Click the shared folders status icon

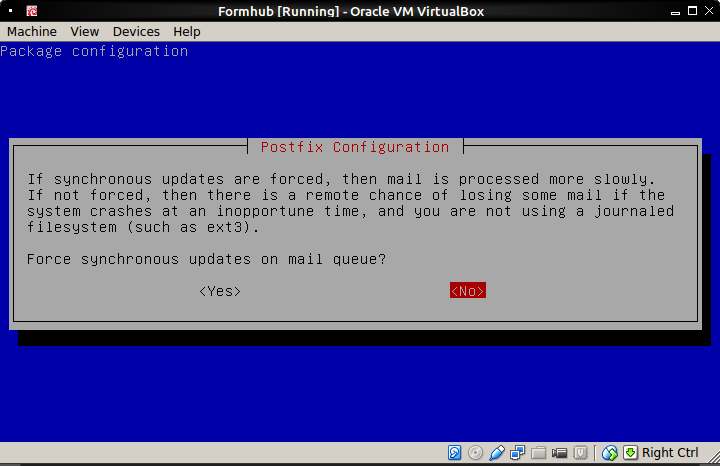coord(538,453)
